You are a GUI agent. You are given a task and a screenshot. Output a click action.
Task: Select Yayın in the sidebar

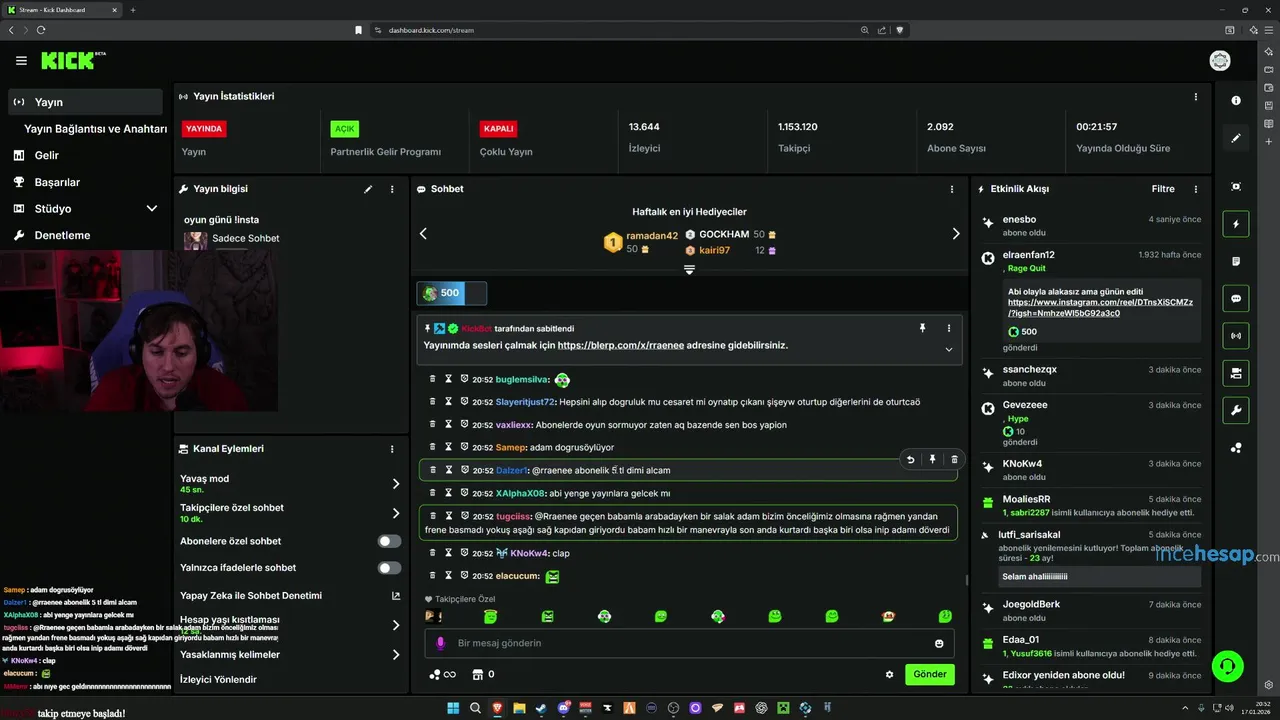tap(84, 102)
